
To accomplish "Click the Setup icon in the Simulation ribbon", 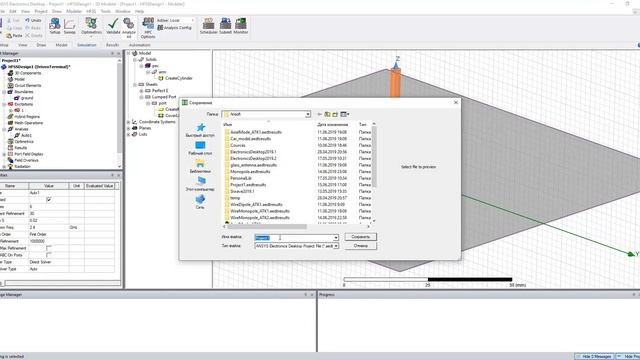I will [55, 26].
